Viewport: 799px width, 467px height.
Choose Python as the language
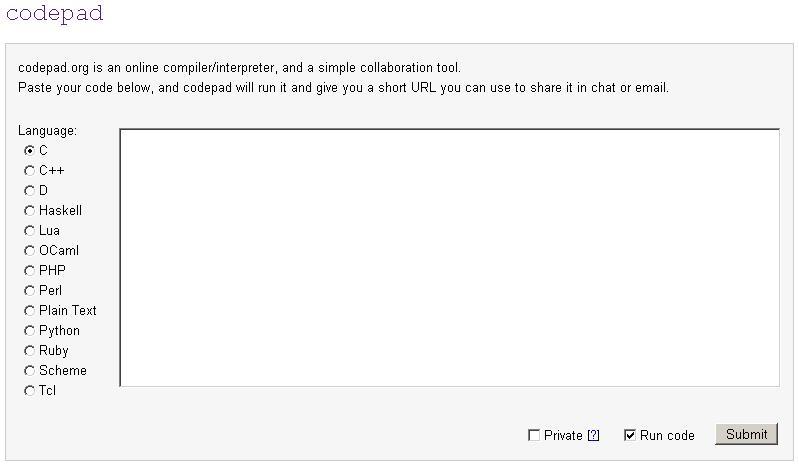(30, 330)
